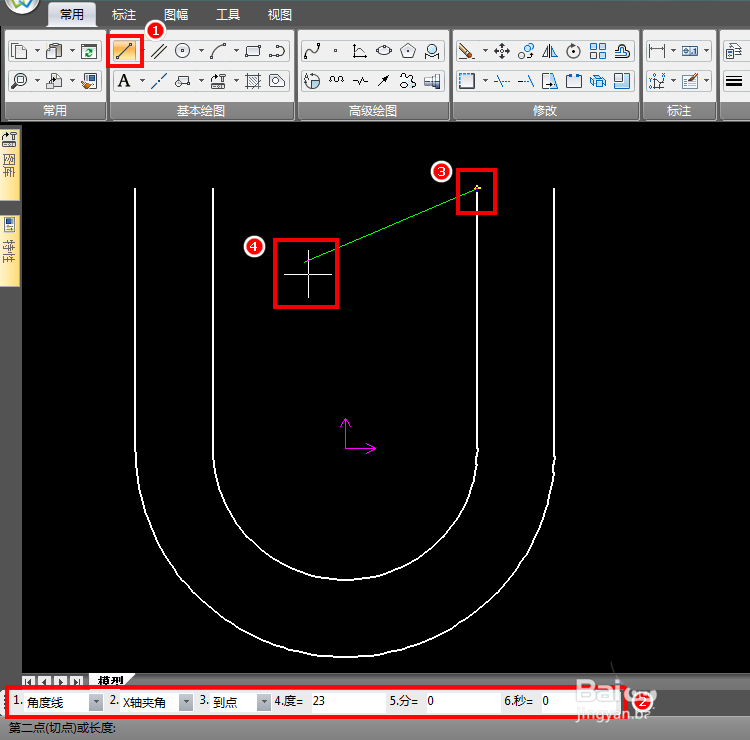
Task: Select the Rectangle drawing tool
Action: tap(253, 51)
